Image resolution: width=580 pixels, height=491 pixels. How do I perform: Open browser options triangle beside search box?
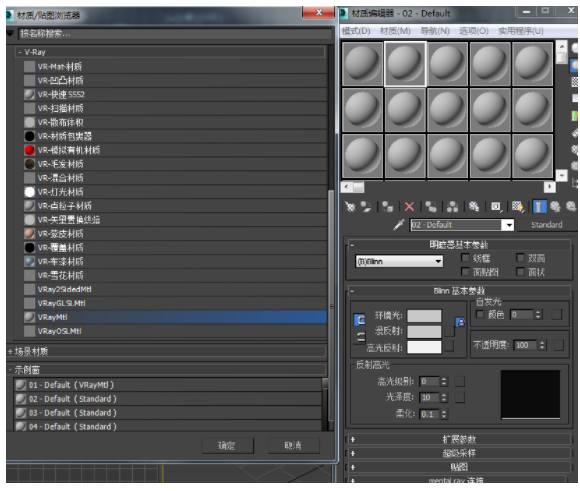click(x=10, y=33)
